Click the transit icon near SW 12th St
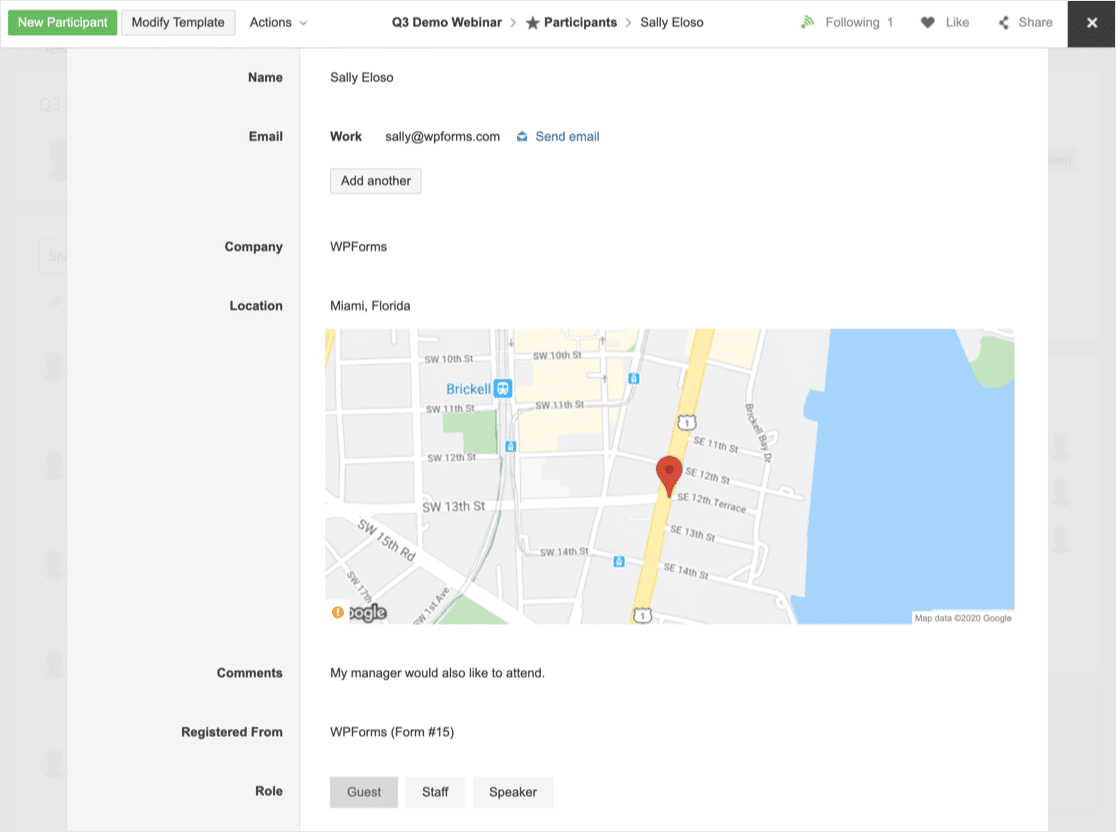The height and width of the screenshot is (832, 1116). point(510,447)
